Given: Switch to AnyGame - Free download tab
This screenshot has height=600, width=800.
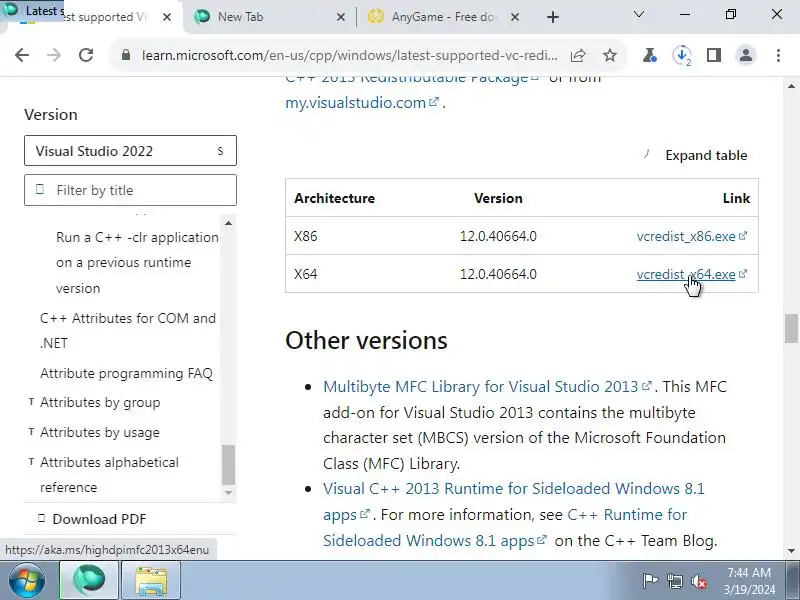Looking at the screenshot, I should pos(443,17).
